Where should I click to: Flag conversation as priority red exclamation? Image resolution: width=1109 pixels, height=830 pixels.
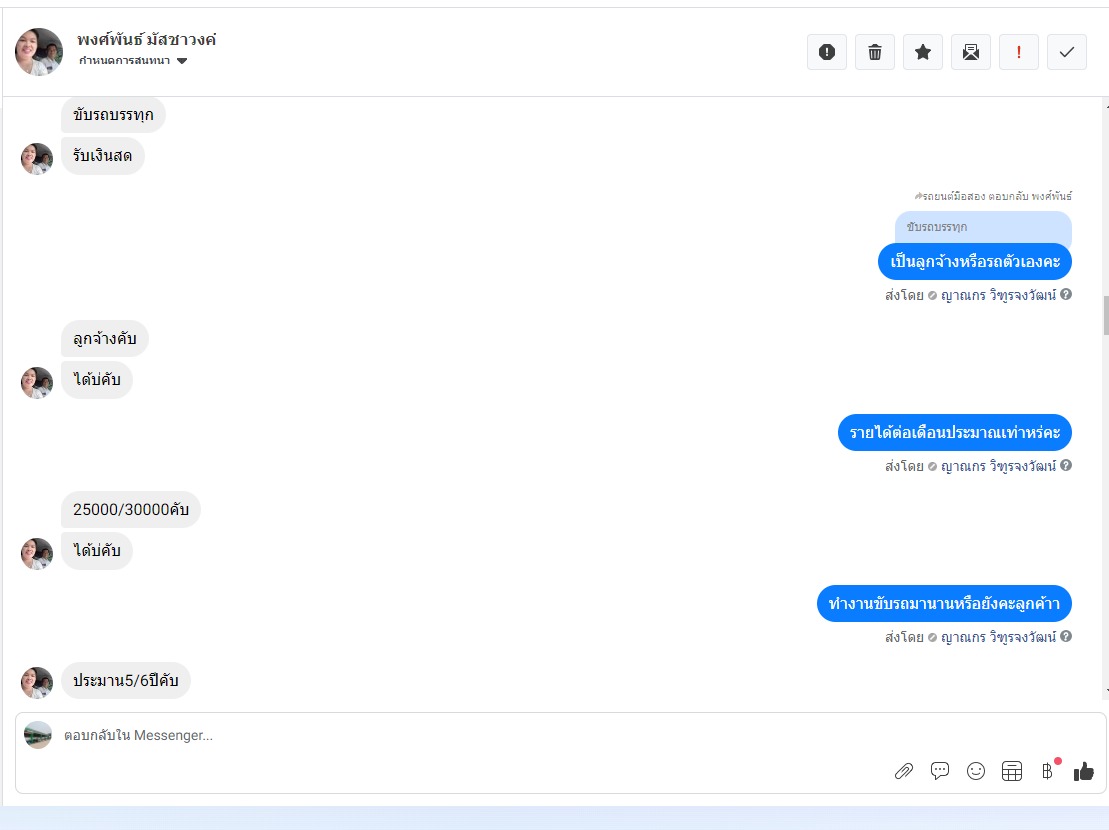point(1018,52)
